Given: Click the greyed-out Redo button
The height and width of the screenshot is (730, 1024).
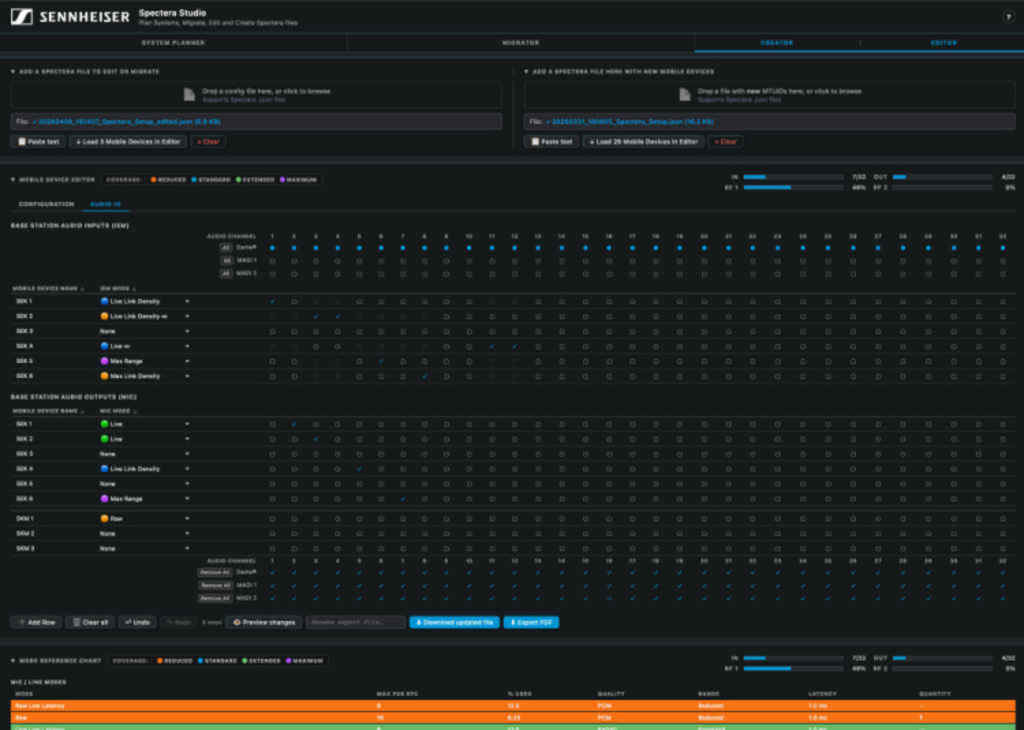Looking at the screenshot, I should (178, 622).
